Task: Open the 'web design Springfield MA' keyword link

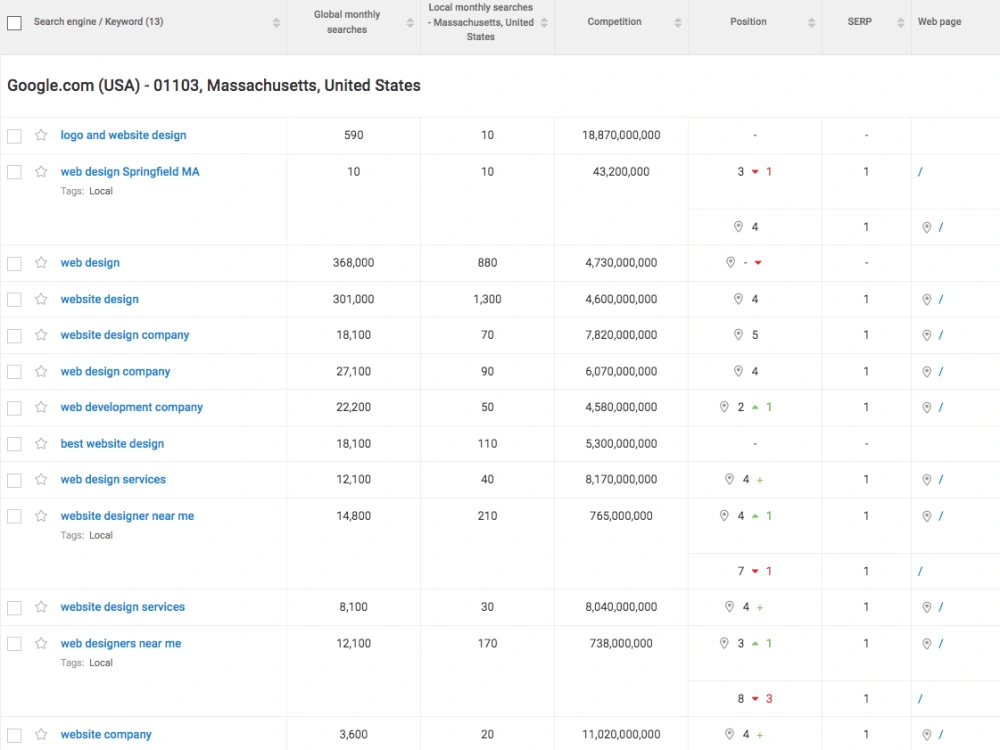Action: point(129,172)
